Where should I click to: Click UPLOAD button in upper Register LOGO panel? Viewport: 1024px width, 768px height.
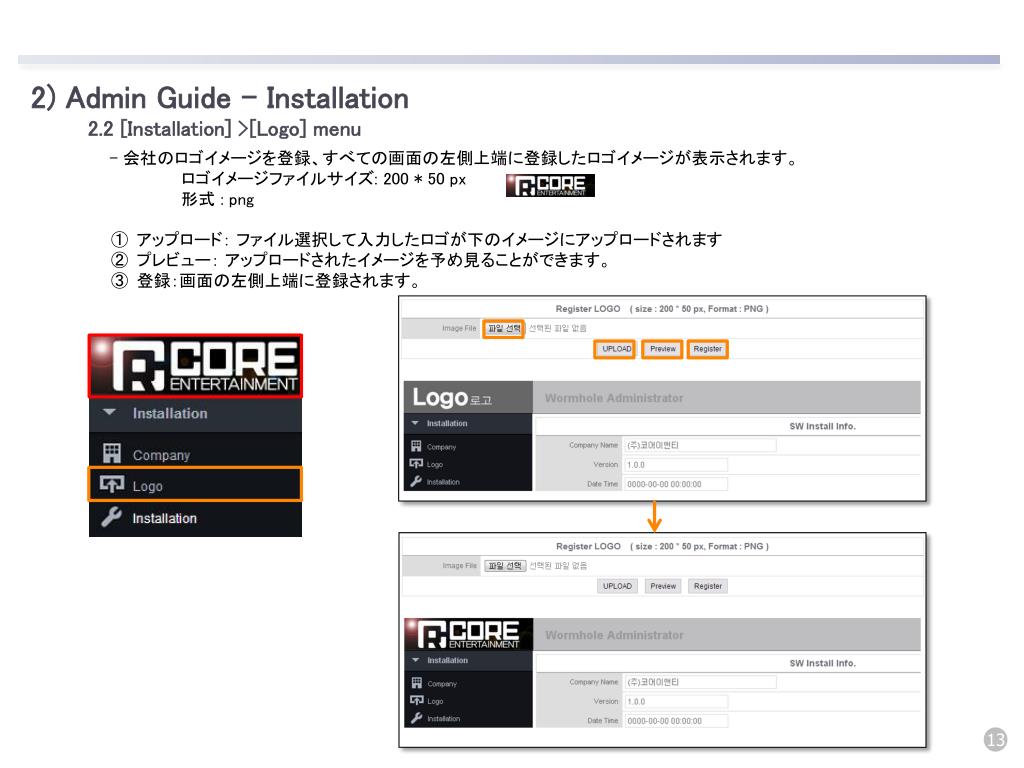616,349
